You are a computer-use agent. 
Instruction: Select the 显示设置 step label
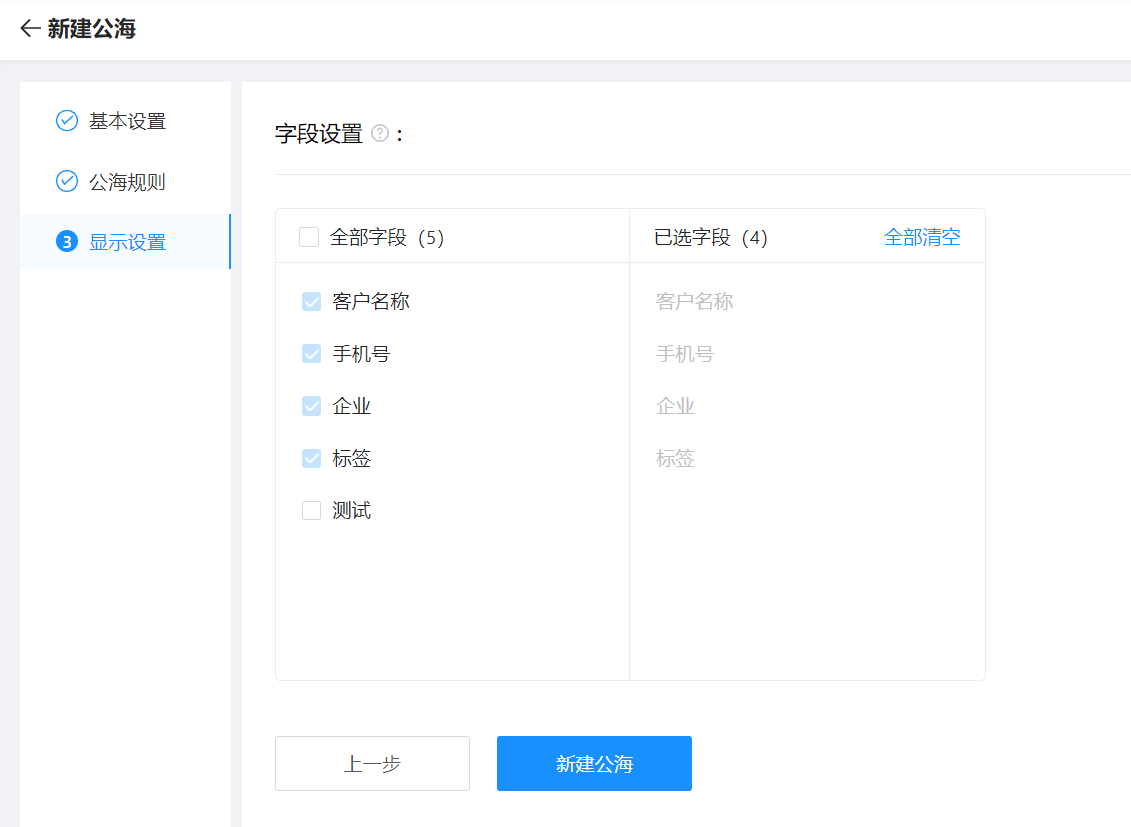point(127,242)
